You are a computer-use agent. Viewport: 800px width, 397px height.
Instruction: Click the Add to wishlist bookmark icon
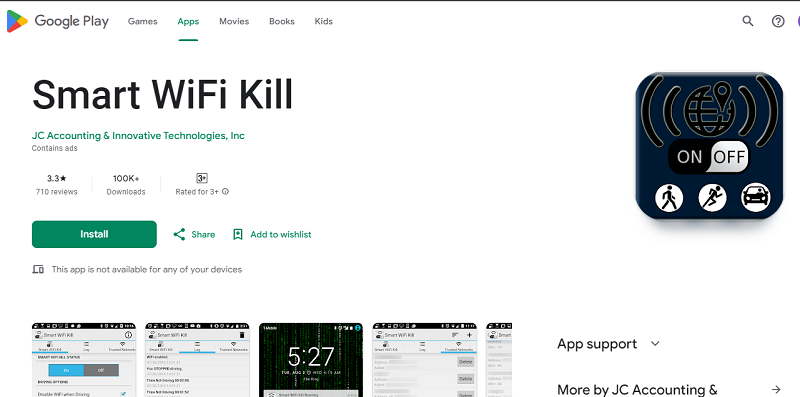point(237,234)
